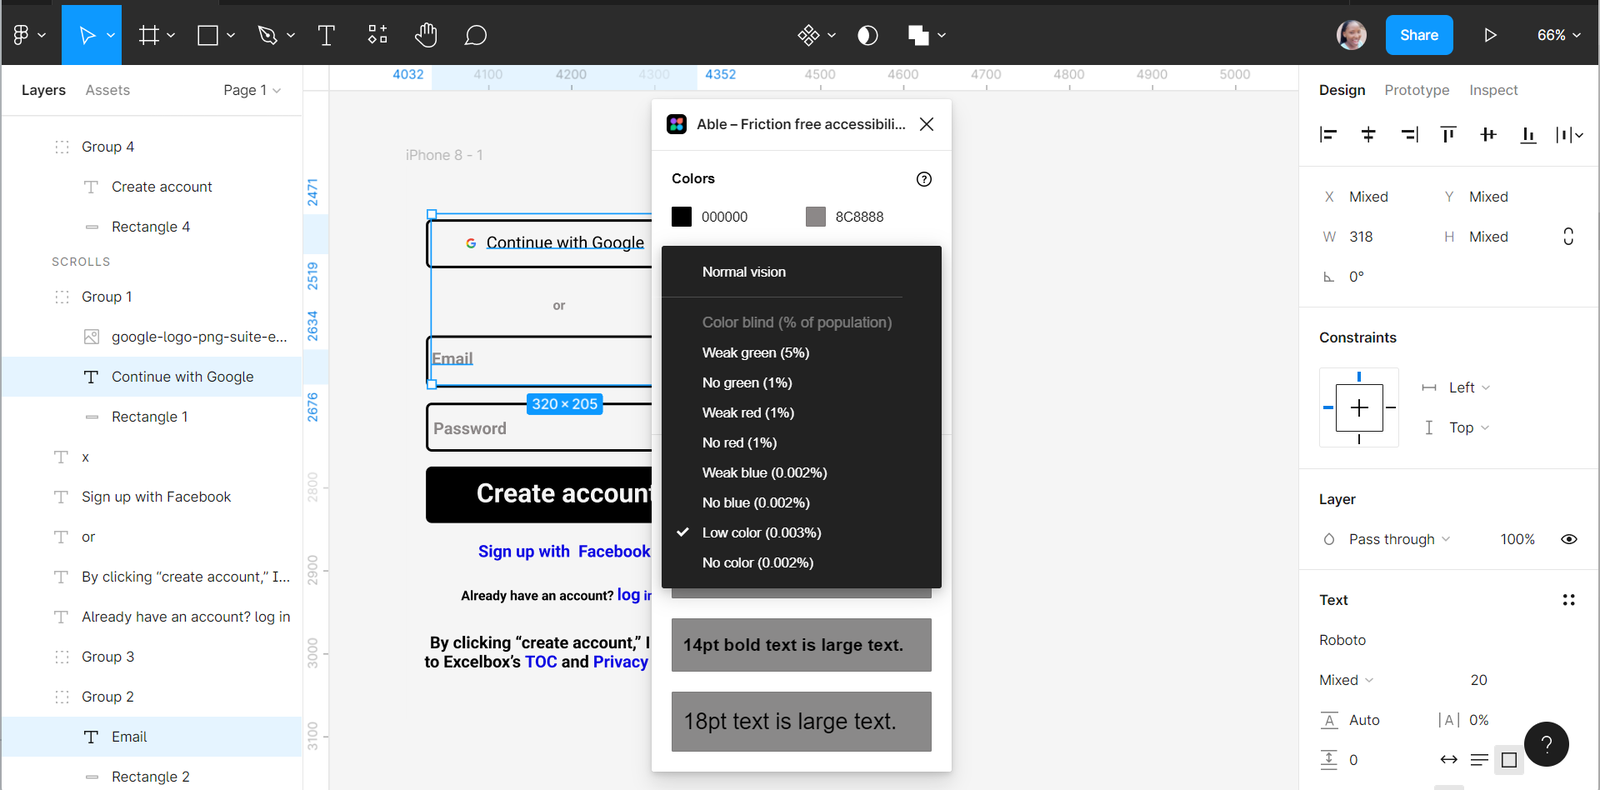The width and height of the screenshot is (1600, 790).
Task: Click the black 000000 color swatch
Action: click(682, 217)
